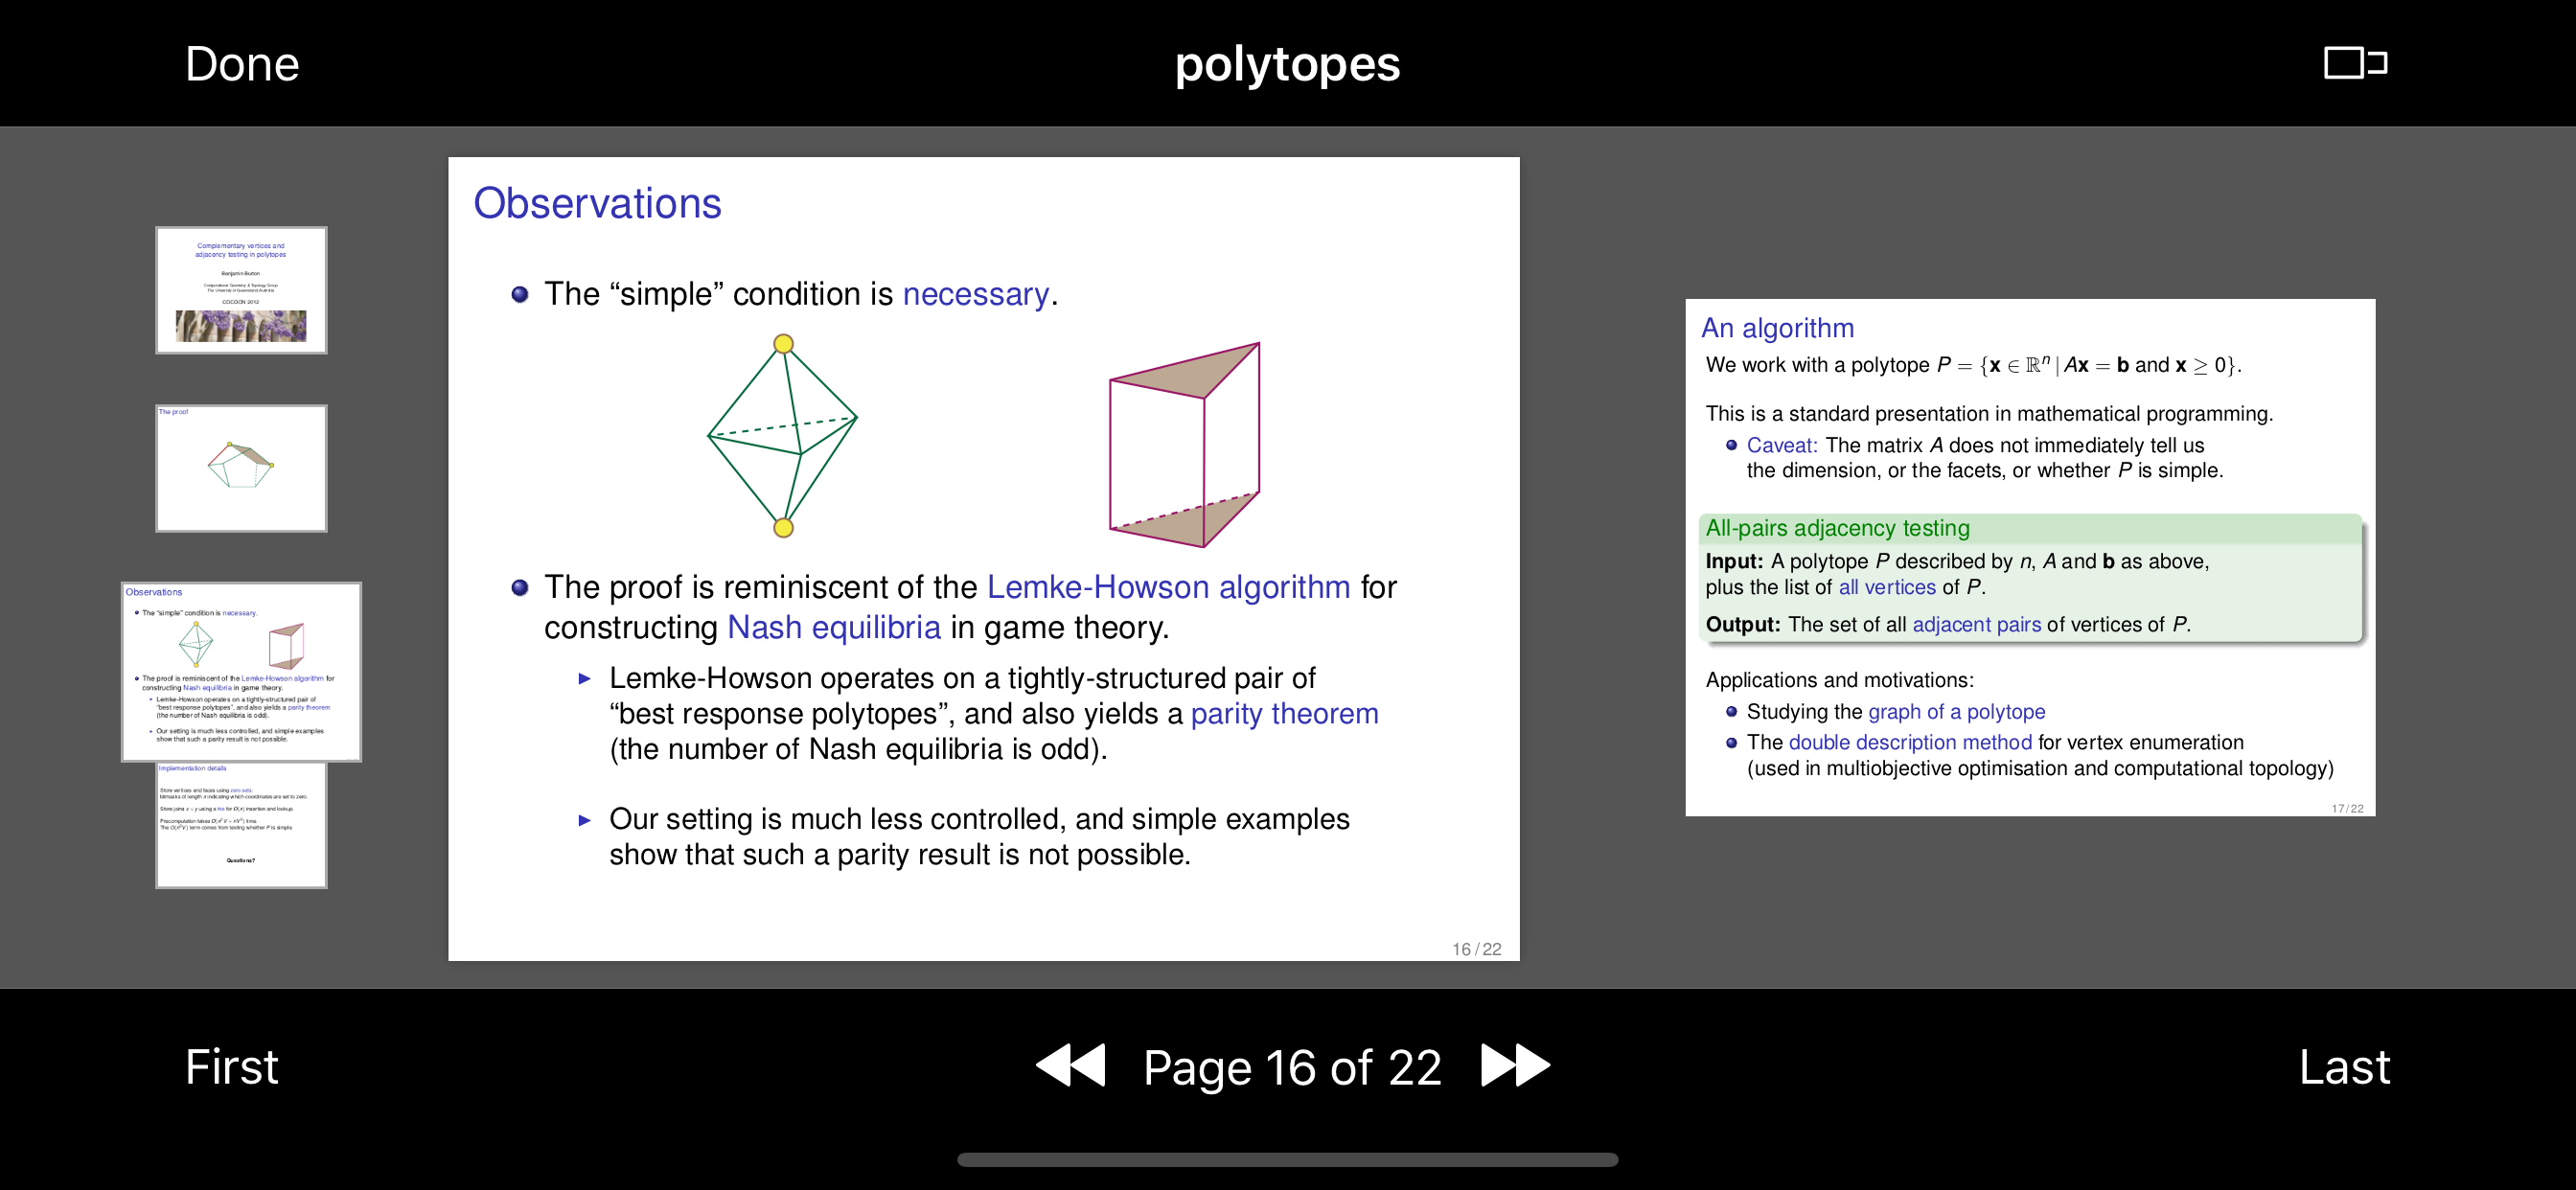Select 'The proof' slide thumbnail
The height and width of the screenshot is (1190, 2576).
[x=241, y=468]
